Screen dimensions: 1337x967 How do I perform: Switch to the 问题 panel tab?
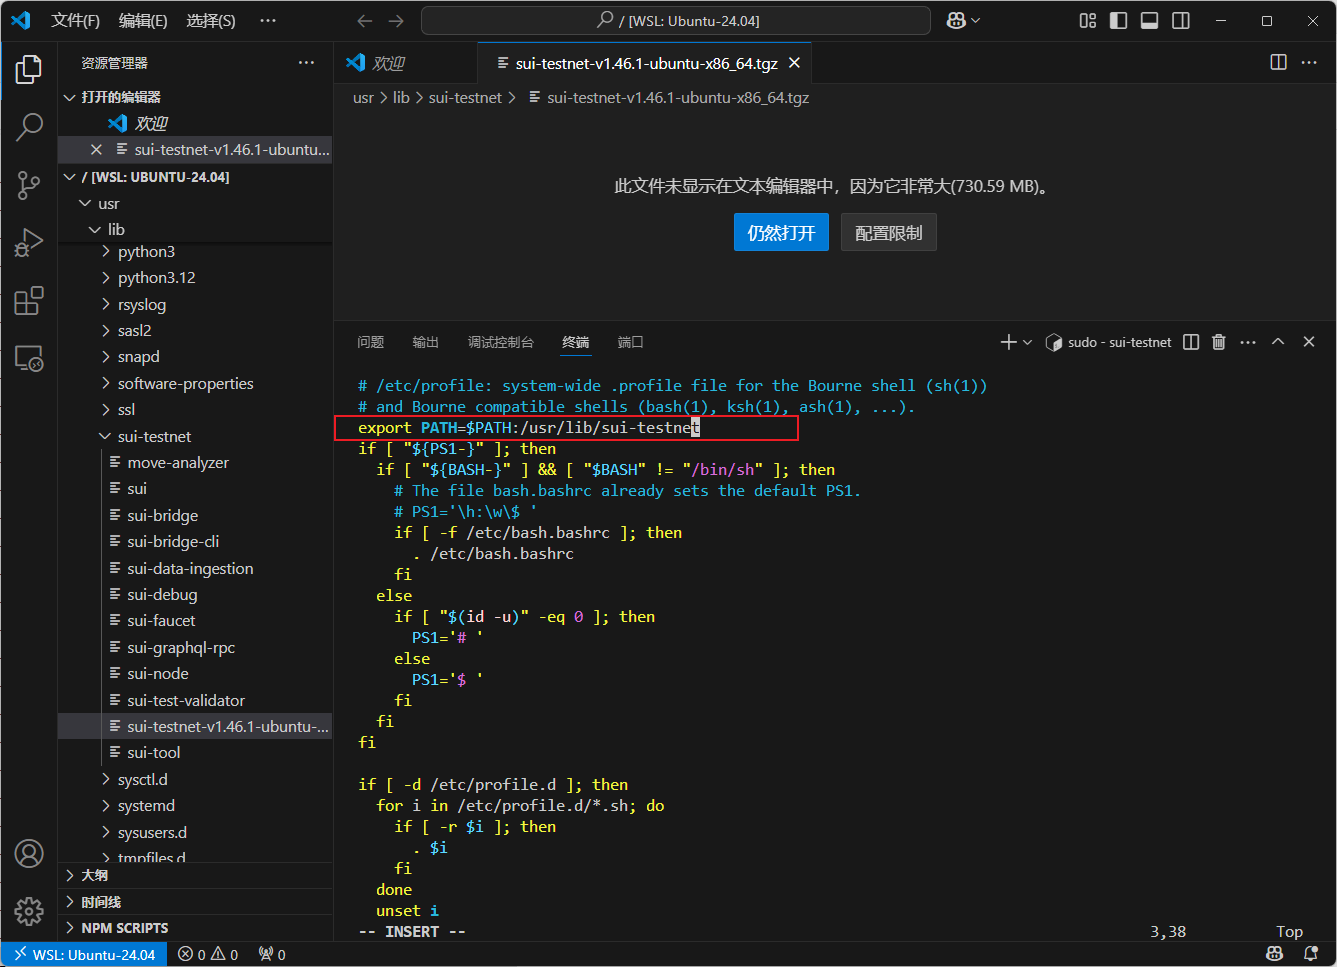click(371, 342)
